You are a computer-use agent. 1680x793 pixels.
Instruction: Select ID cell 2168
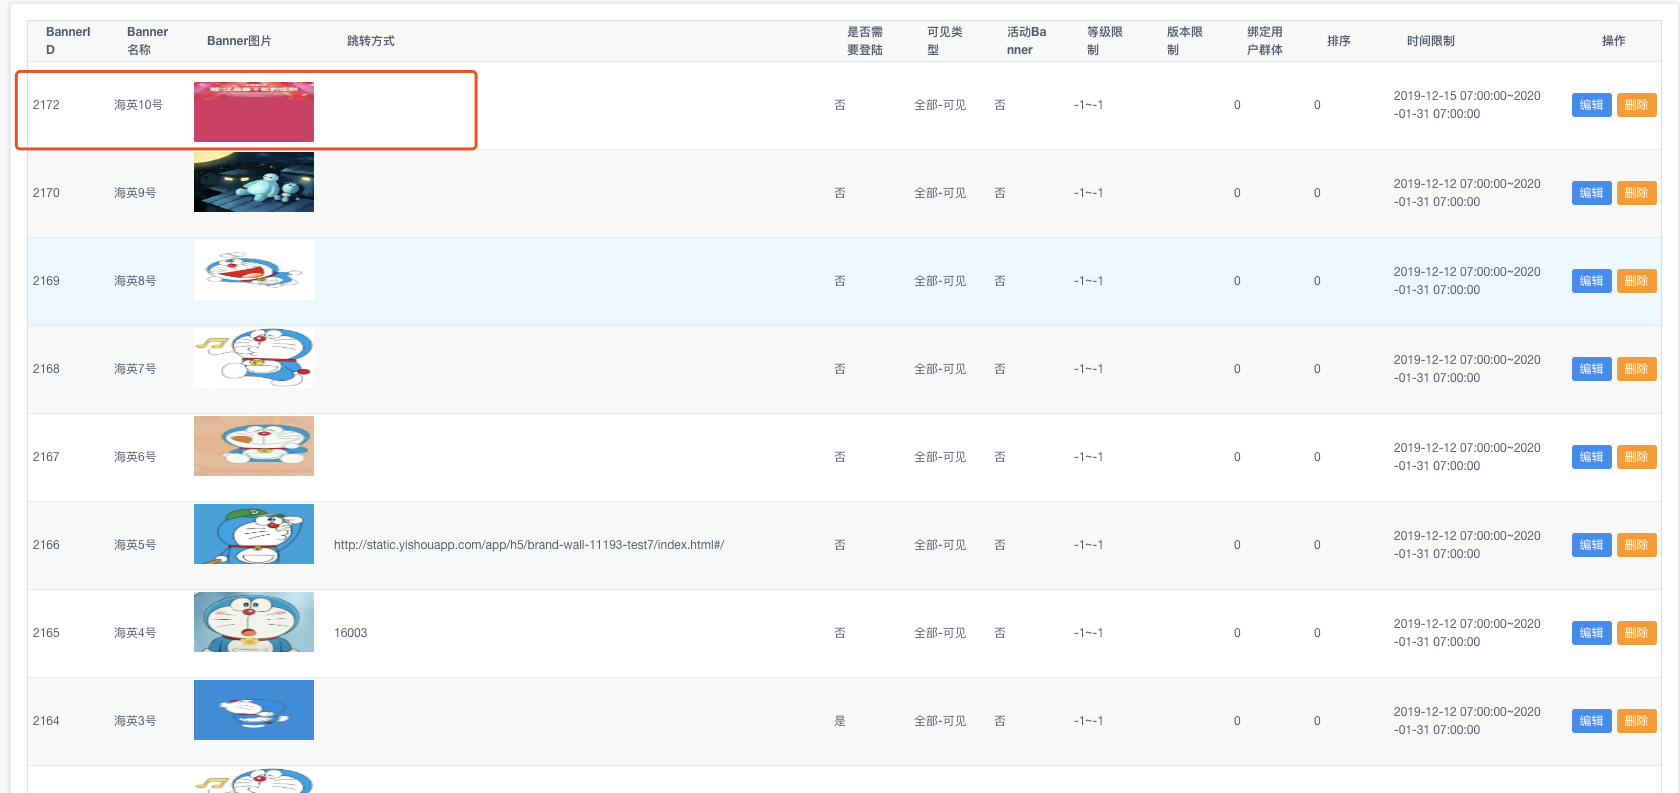(x=46, y=369)
